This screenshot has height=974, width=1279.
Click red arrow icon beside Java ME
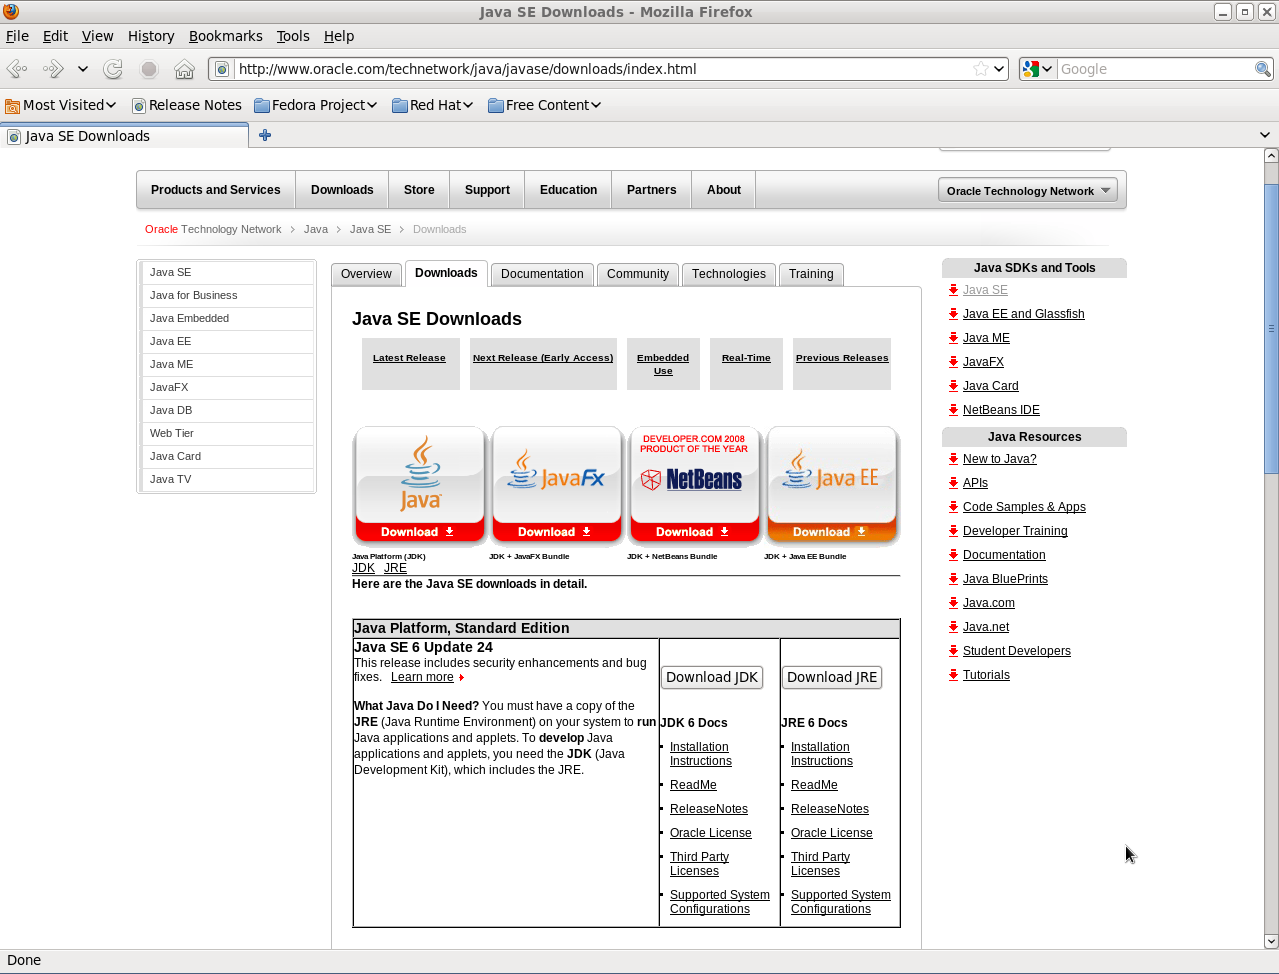[954, 338]
